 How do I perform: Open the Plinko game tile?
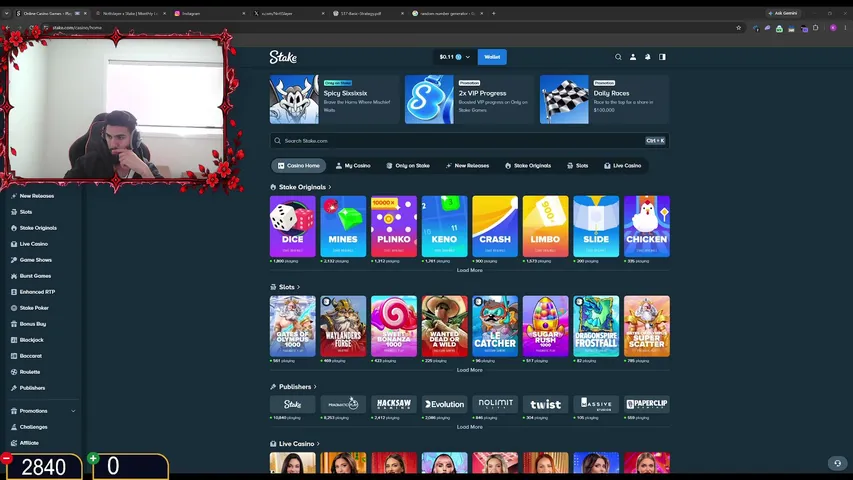pyautogui.click(x=394, y=226)
